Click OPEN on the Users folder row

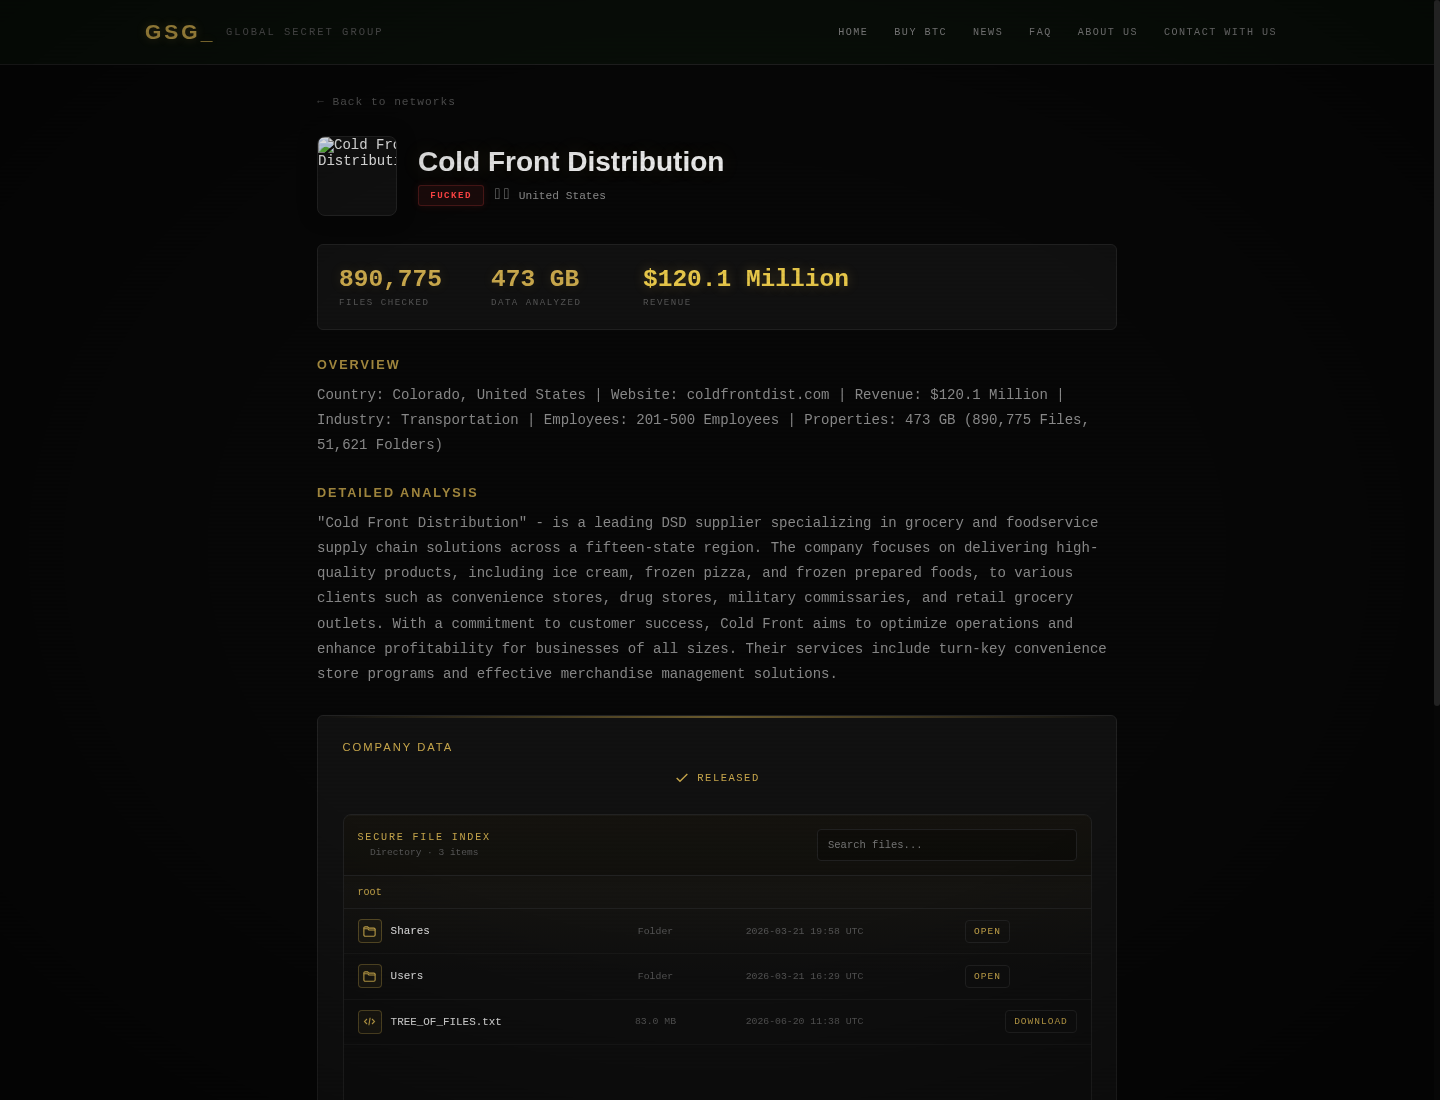987,976
